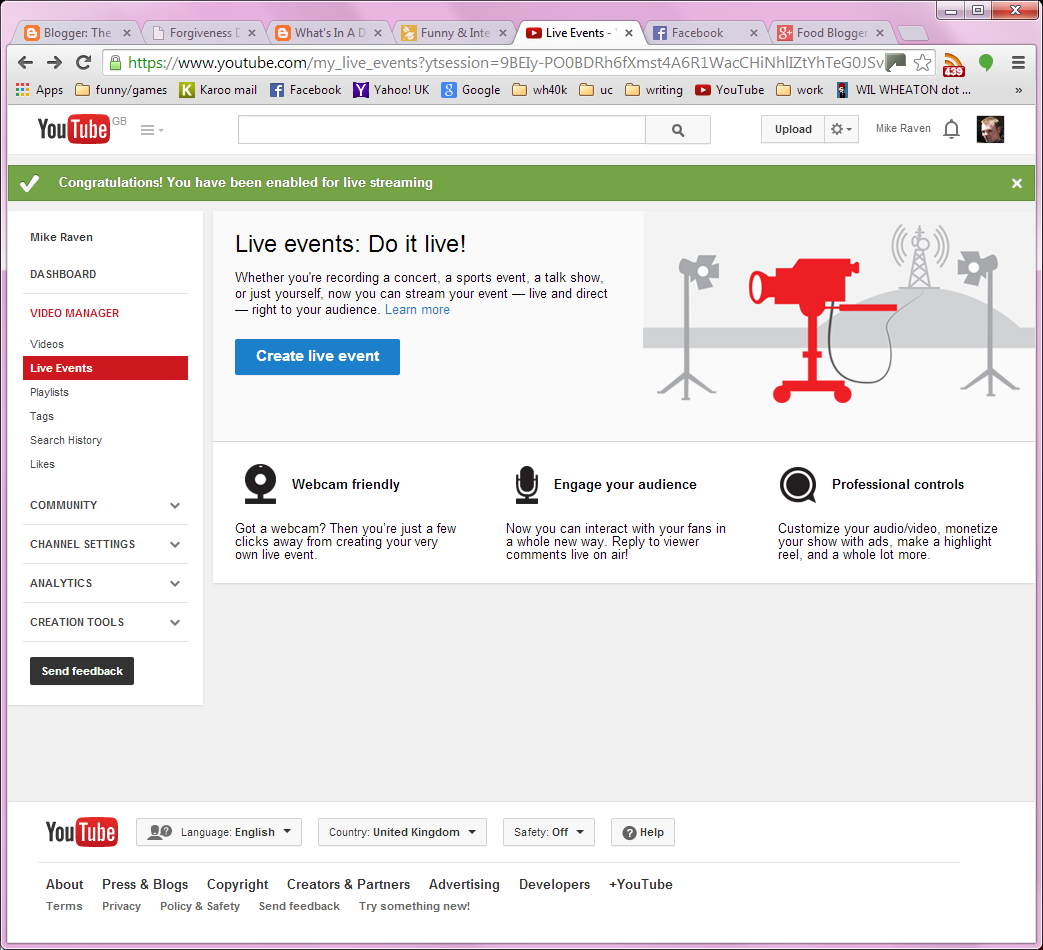Switch to the Forgiveness tab
The height and width of the screenshot is (950, 1043).
[x=203, y=33]
